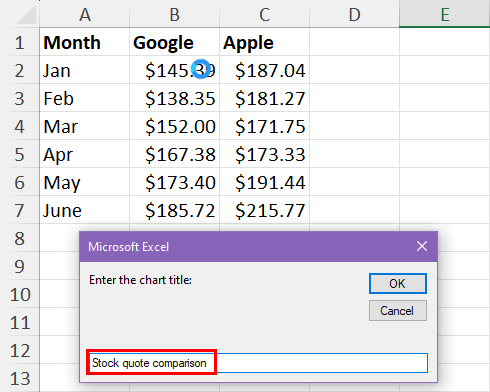Screen dimensions: 490x392
Task: Select cell with $215.77
Action: point(265,210)
